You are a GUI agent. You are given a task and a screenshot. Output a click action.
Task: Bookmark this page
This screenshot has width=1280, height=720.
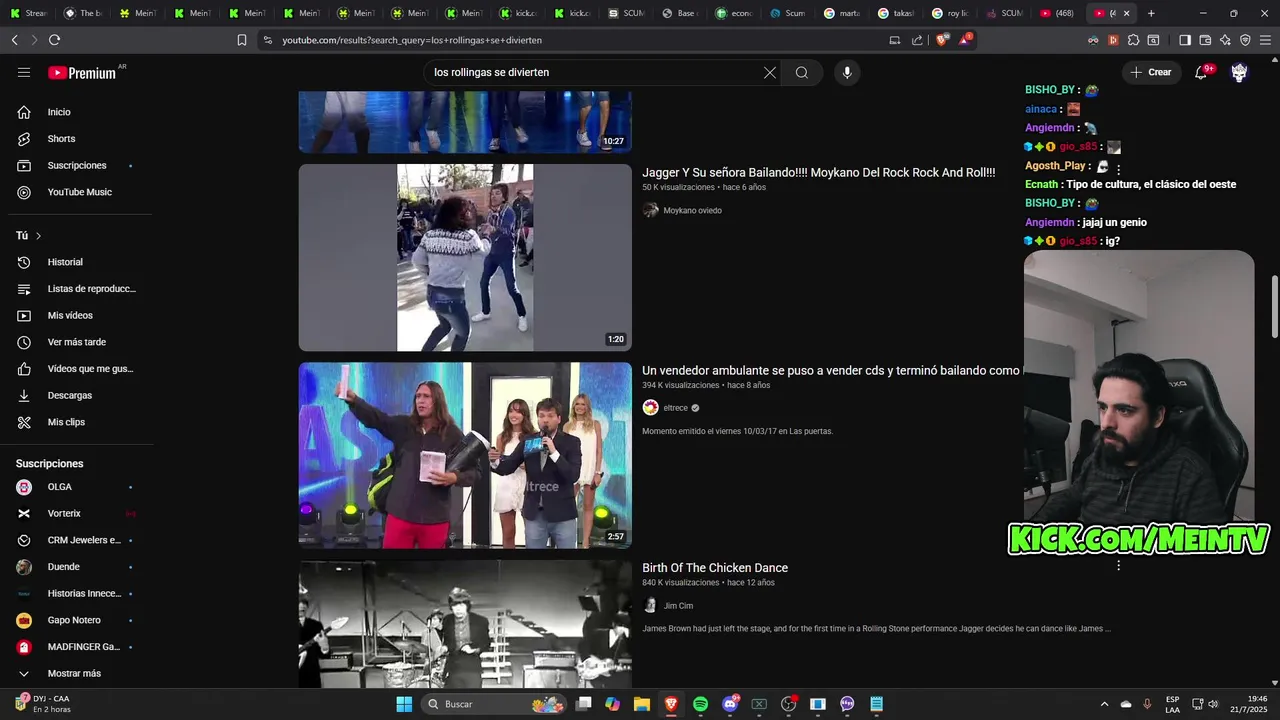[242, 40]
